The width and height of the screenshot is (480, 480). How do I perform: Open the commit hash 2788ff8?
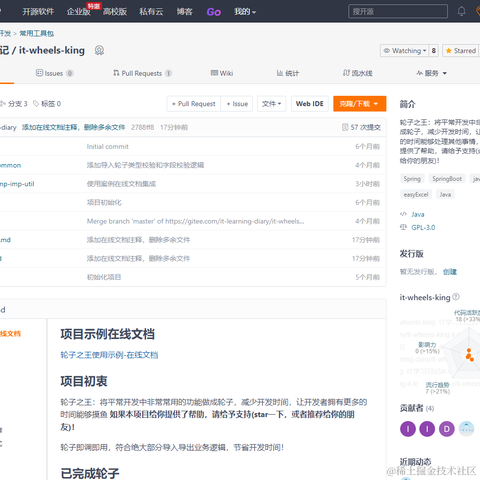click(142, 127)
